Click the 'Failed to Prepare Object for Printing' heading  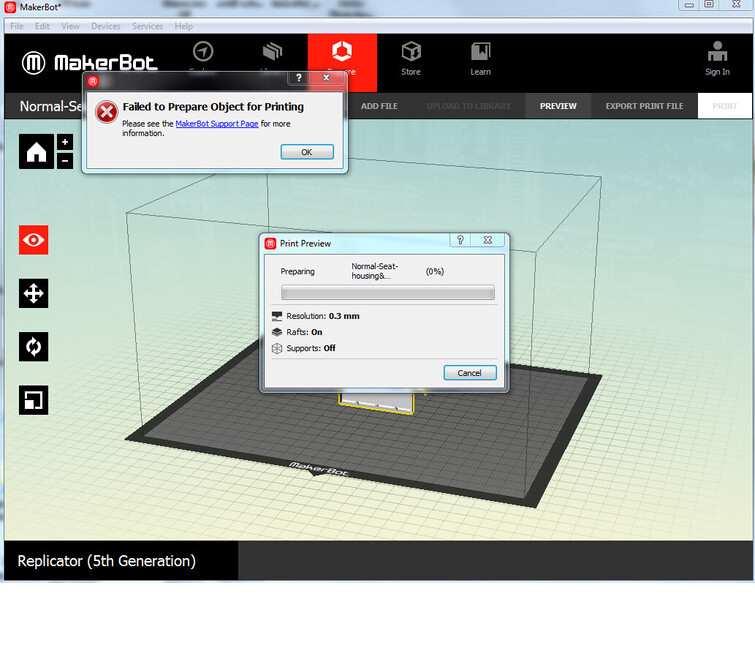point(213,107)
